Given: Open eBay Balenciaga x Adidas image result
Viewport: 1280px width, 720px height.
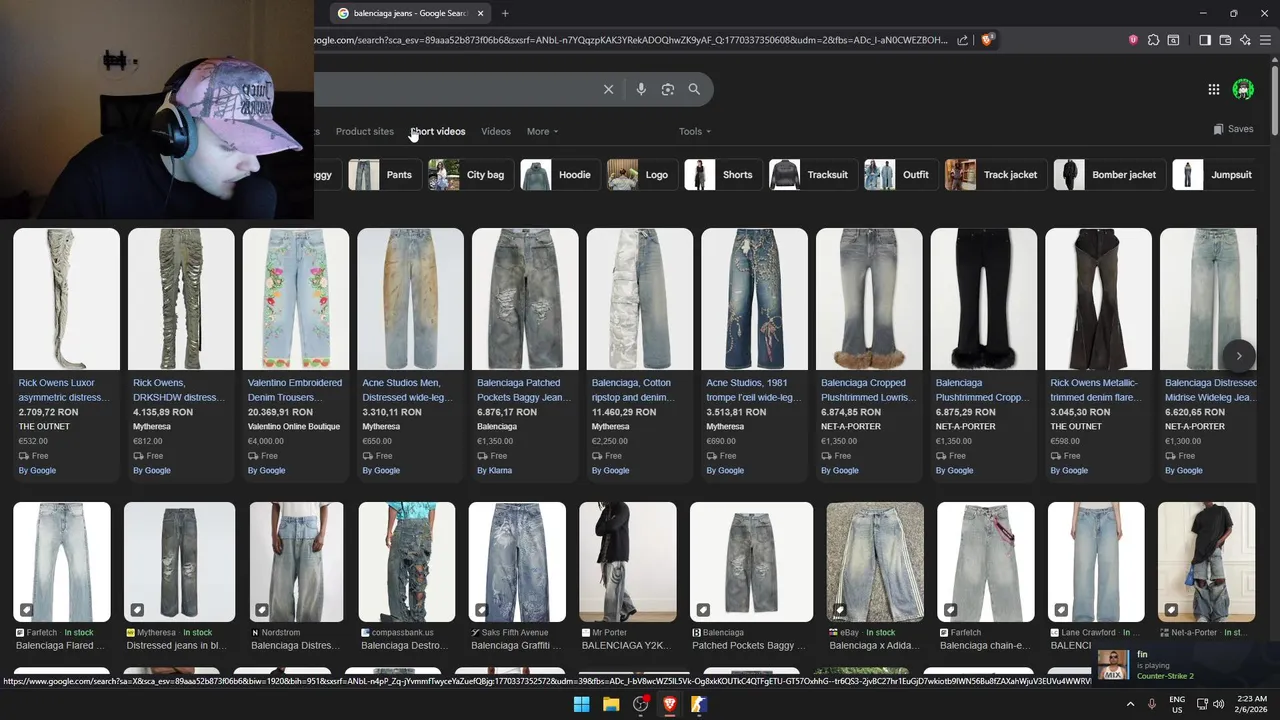Looking at the screenshot, I should tap(875, 562).
